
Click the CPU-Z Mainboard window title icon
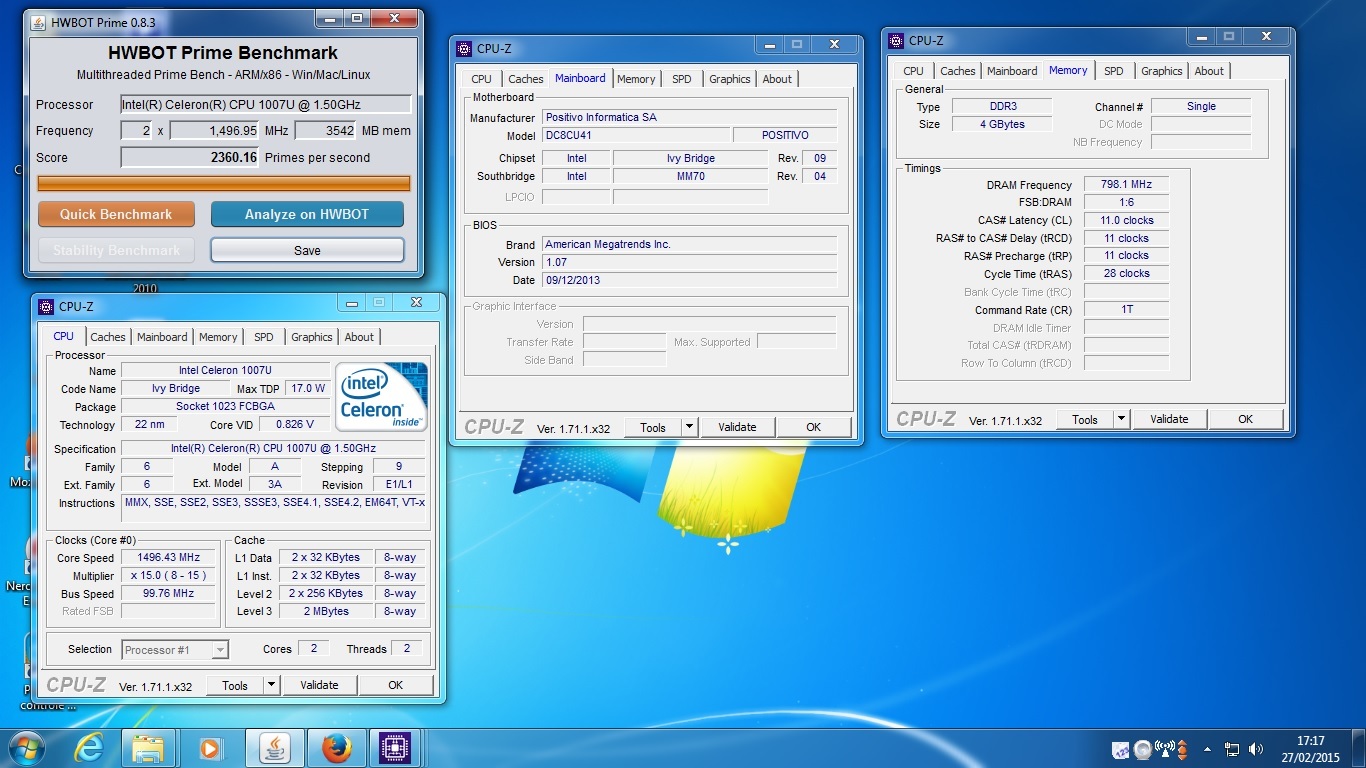click(464, 49)
